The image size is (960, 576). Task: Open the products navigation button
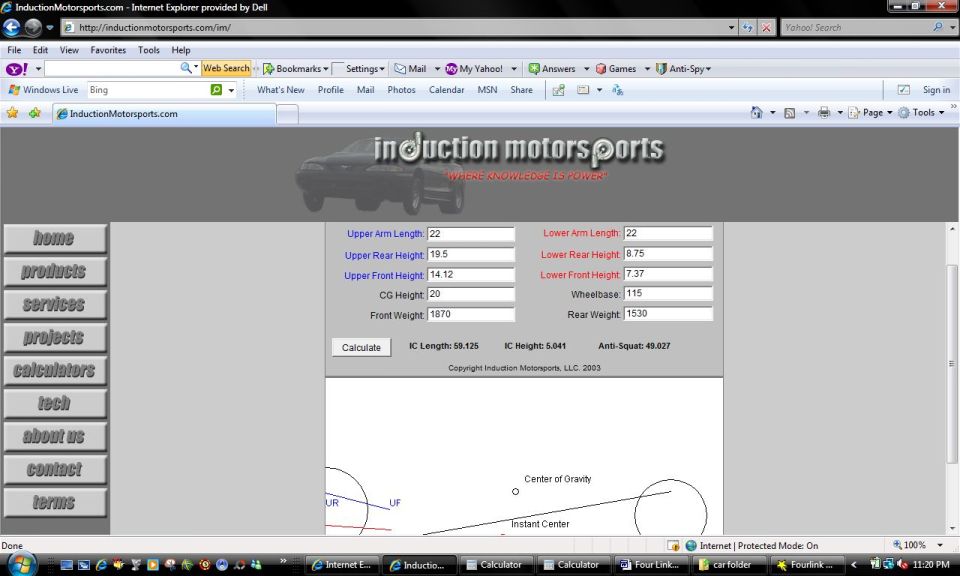(55, 271)
